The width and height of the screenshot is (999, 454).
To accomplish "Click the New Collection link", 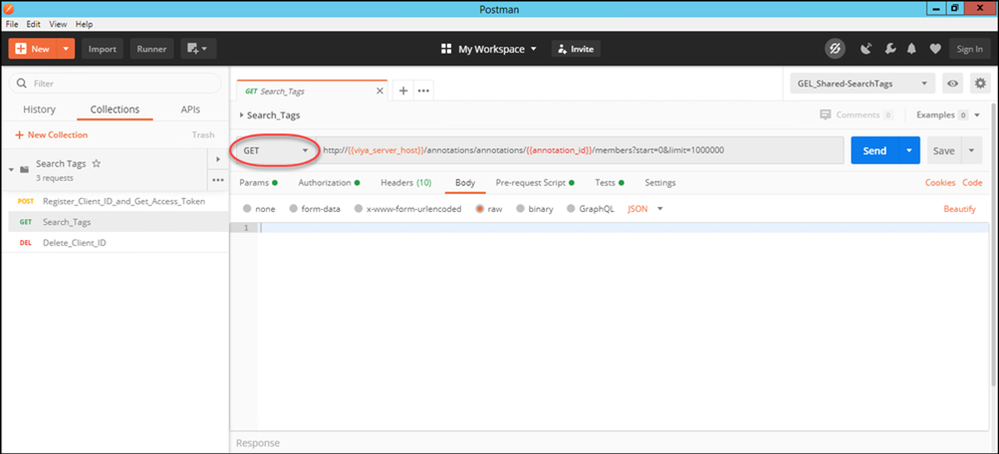I will (51, 135).
